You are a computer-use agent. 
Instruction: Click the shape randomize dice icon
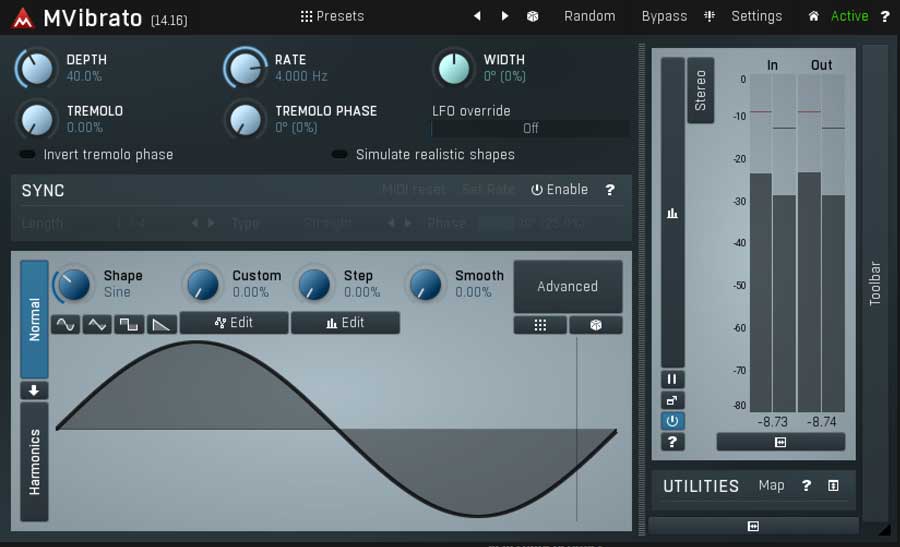pos(596,325)
